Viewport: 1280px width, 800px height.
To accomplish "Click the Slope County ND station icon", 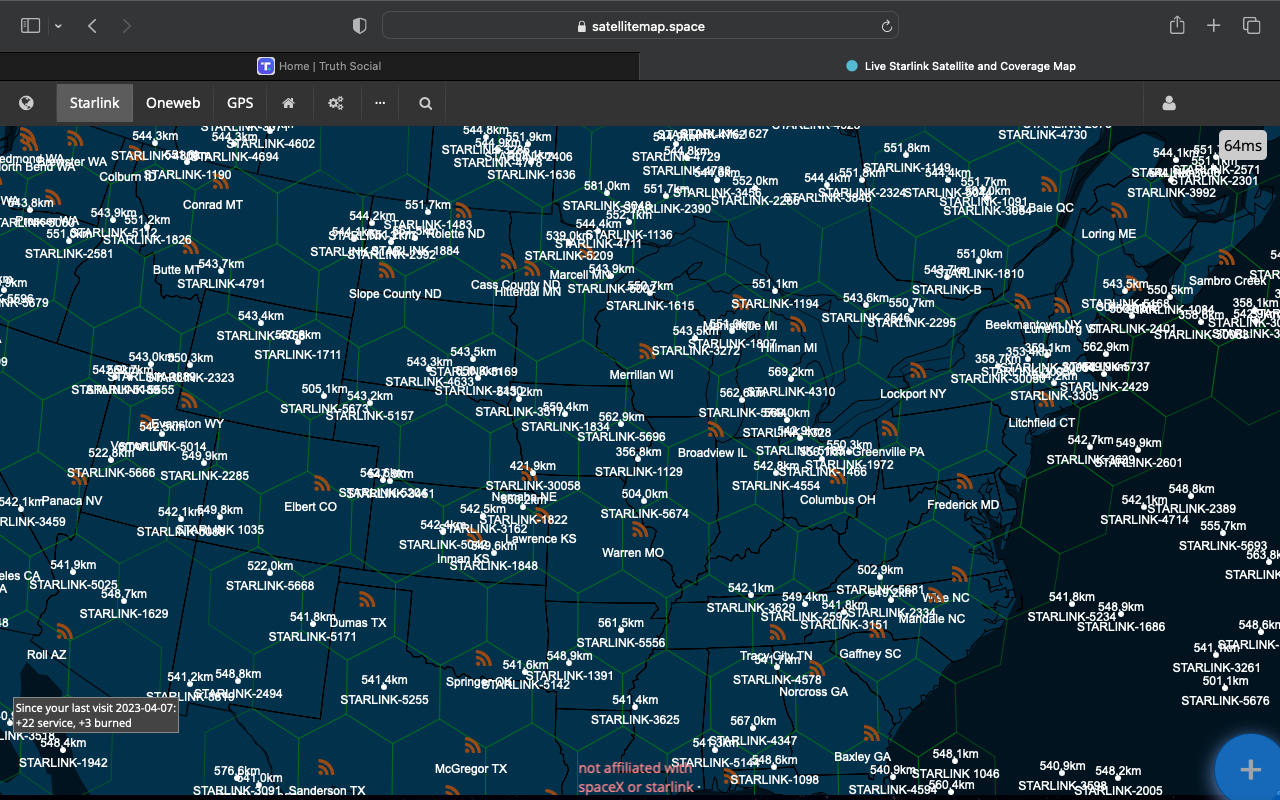I will (386, 271).
